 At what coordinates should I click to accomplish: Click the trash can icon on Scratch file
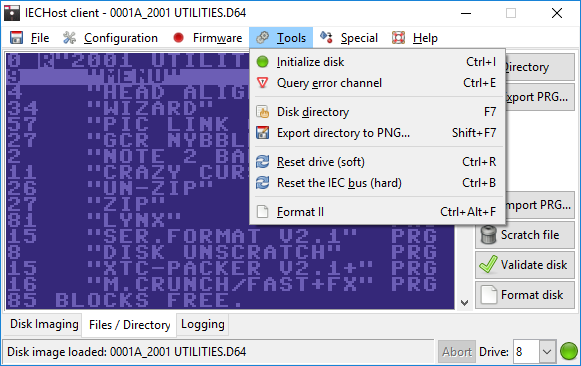tap(488, 235)
